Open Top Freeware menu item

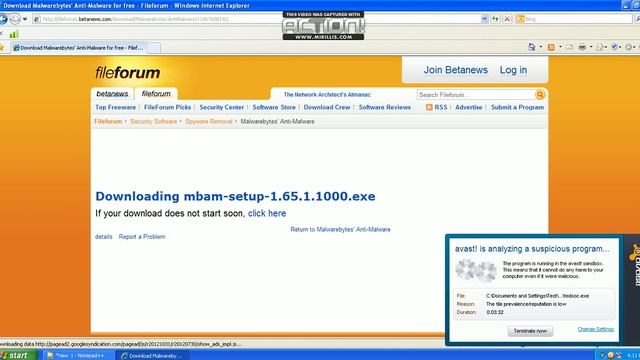[x=116, y=107]
